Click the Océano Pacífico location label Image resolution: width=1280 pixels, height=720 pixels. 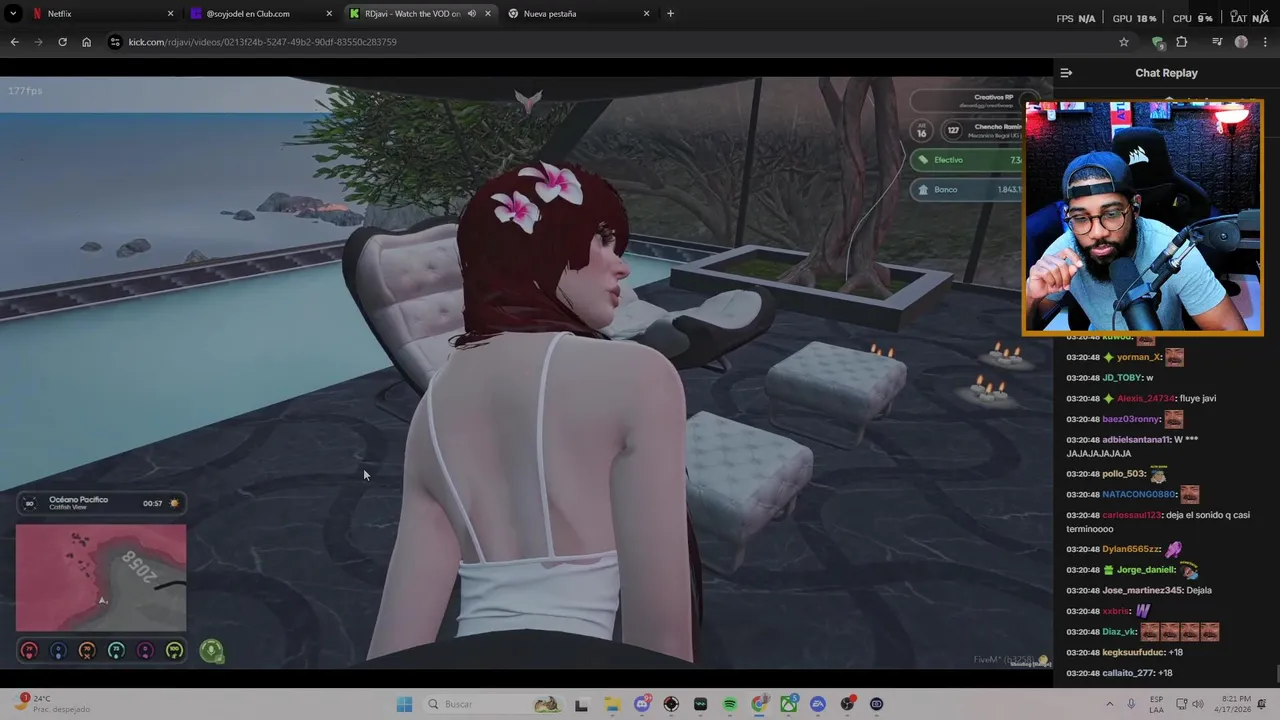tap(78, 500)
